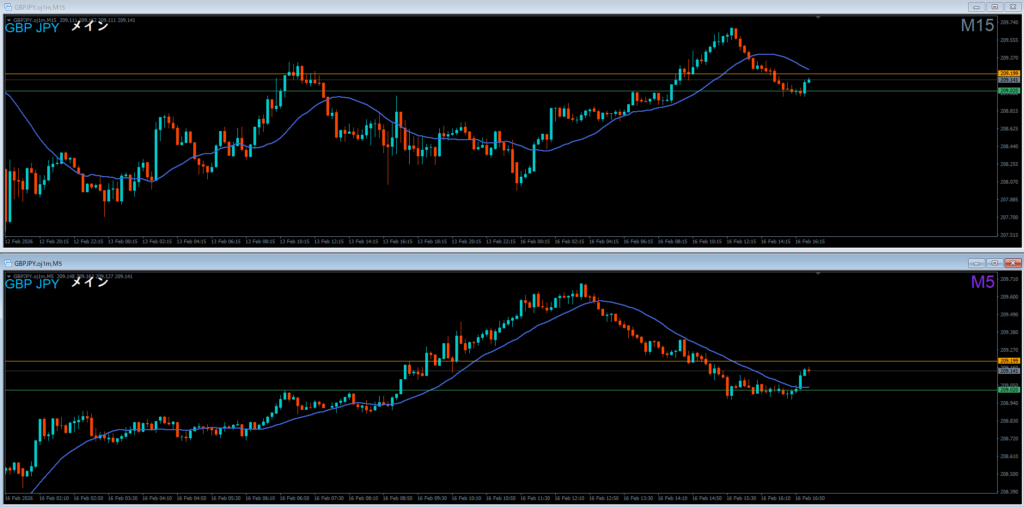Screen dimensions: 1024x507
Task: Click 16 Feb 12:10 on M5 time axis
Action: [569, 497]
